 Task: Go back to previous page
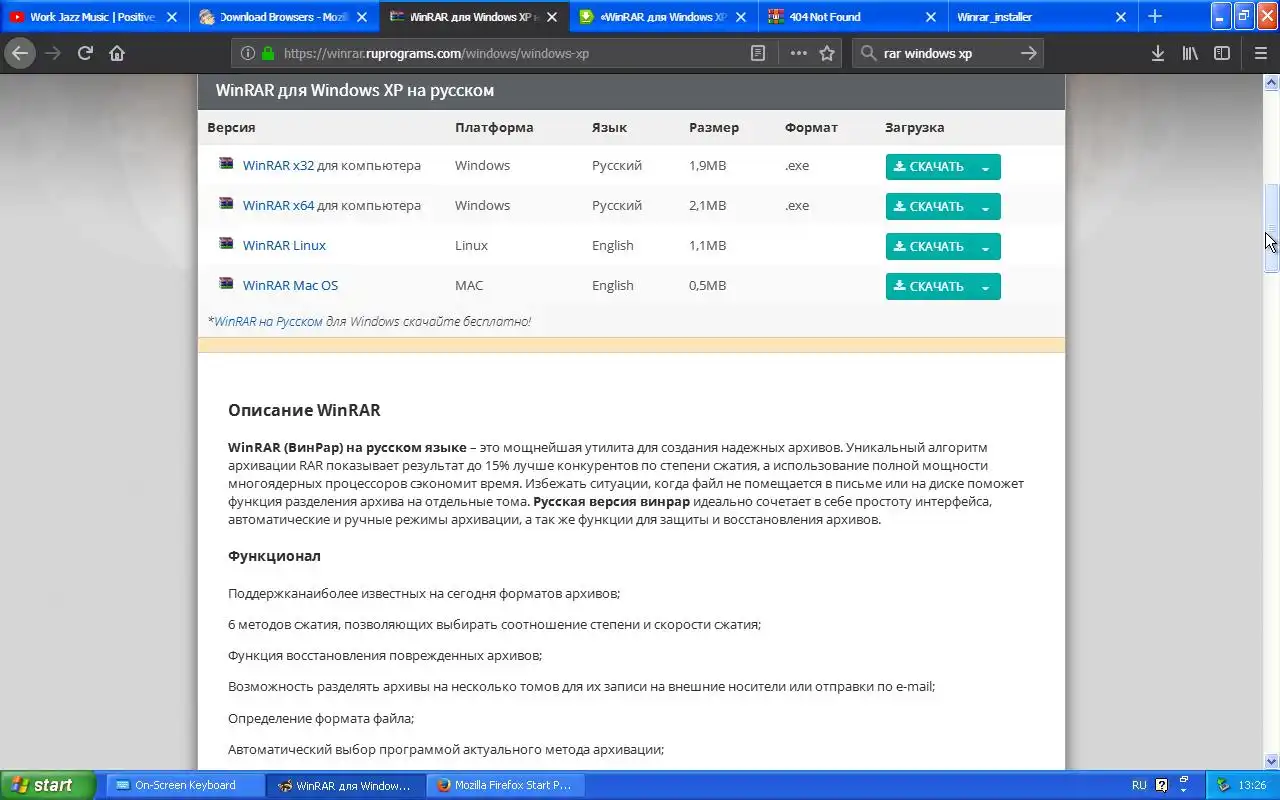20,53
